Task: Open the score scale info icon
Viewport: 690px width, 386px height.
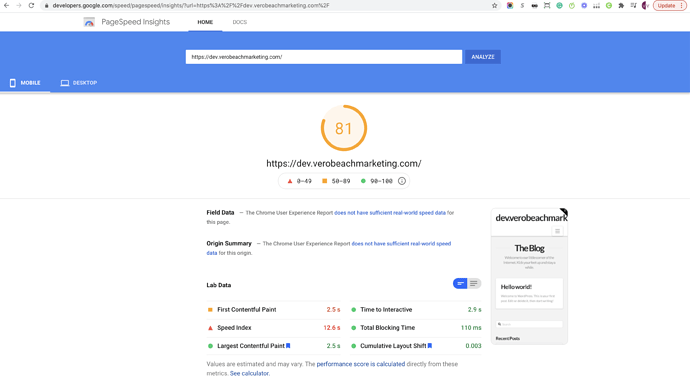Action: pos(402,181)
